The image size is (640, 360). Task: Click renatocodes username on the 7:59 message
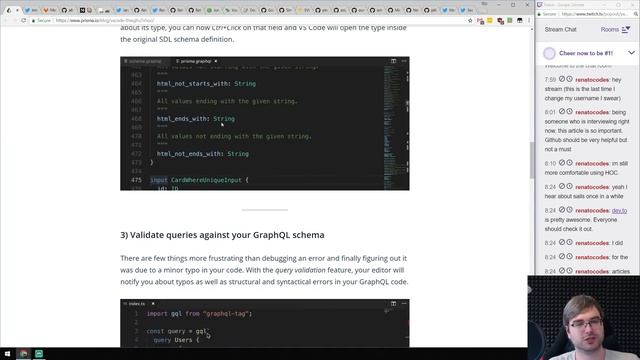click(x=592, y=80)
